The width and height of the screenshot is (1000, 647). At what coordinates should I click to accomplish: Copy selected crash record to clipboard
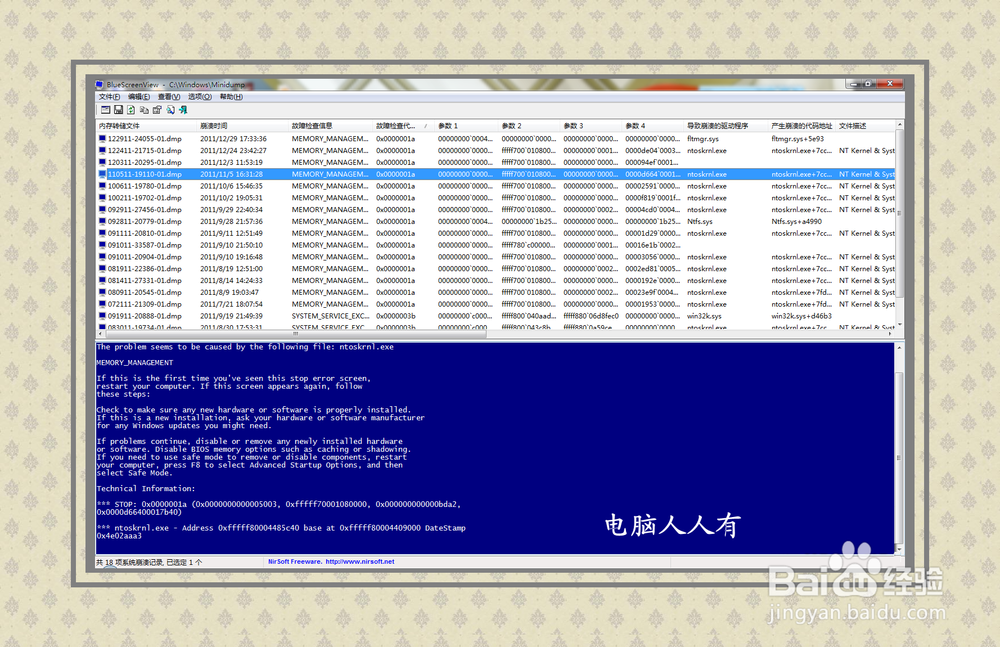(x=145, y=110)
